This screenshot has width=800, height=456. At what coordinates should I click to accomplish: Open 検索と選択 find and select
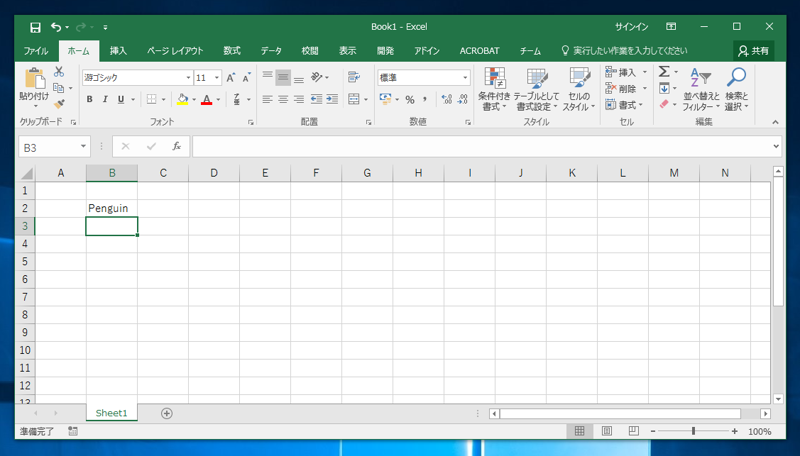coord(736,89)
